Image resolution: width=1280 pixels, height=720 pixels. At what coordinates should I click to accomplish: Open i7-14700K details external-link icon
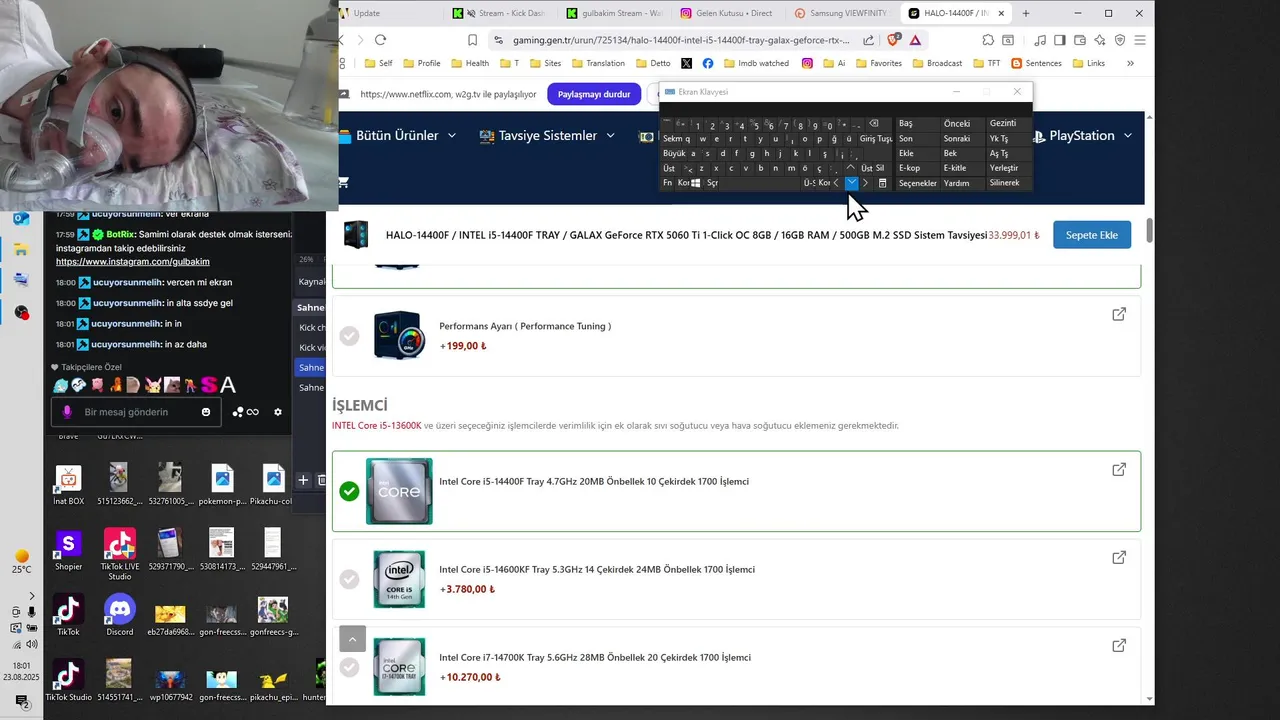[x=1119, y=646]
